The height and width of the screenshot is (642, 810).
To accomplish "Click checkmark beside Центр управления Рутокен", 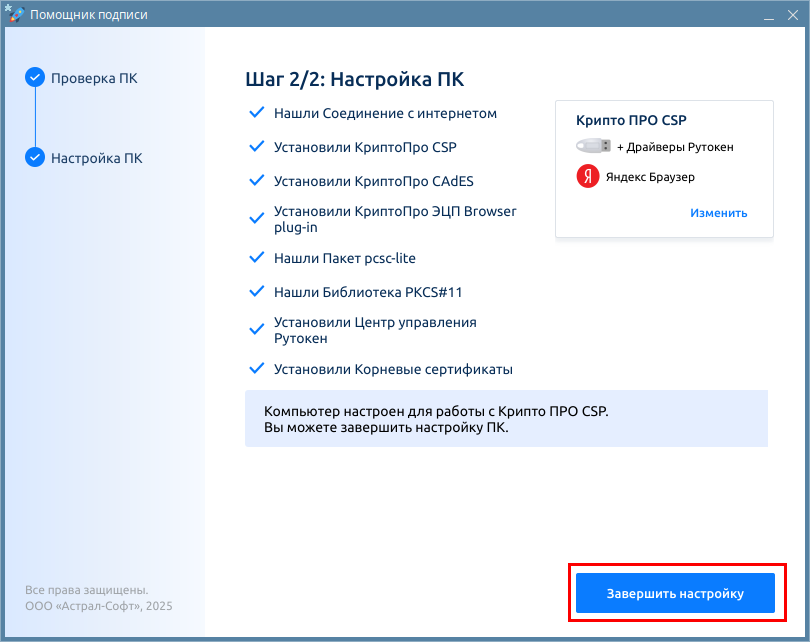I will click(257, 330).
